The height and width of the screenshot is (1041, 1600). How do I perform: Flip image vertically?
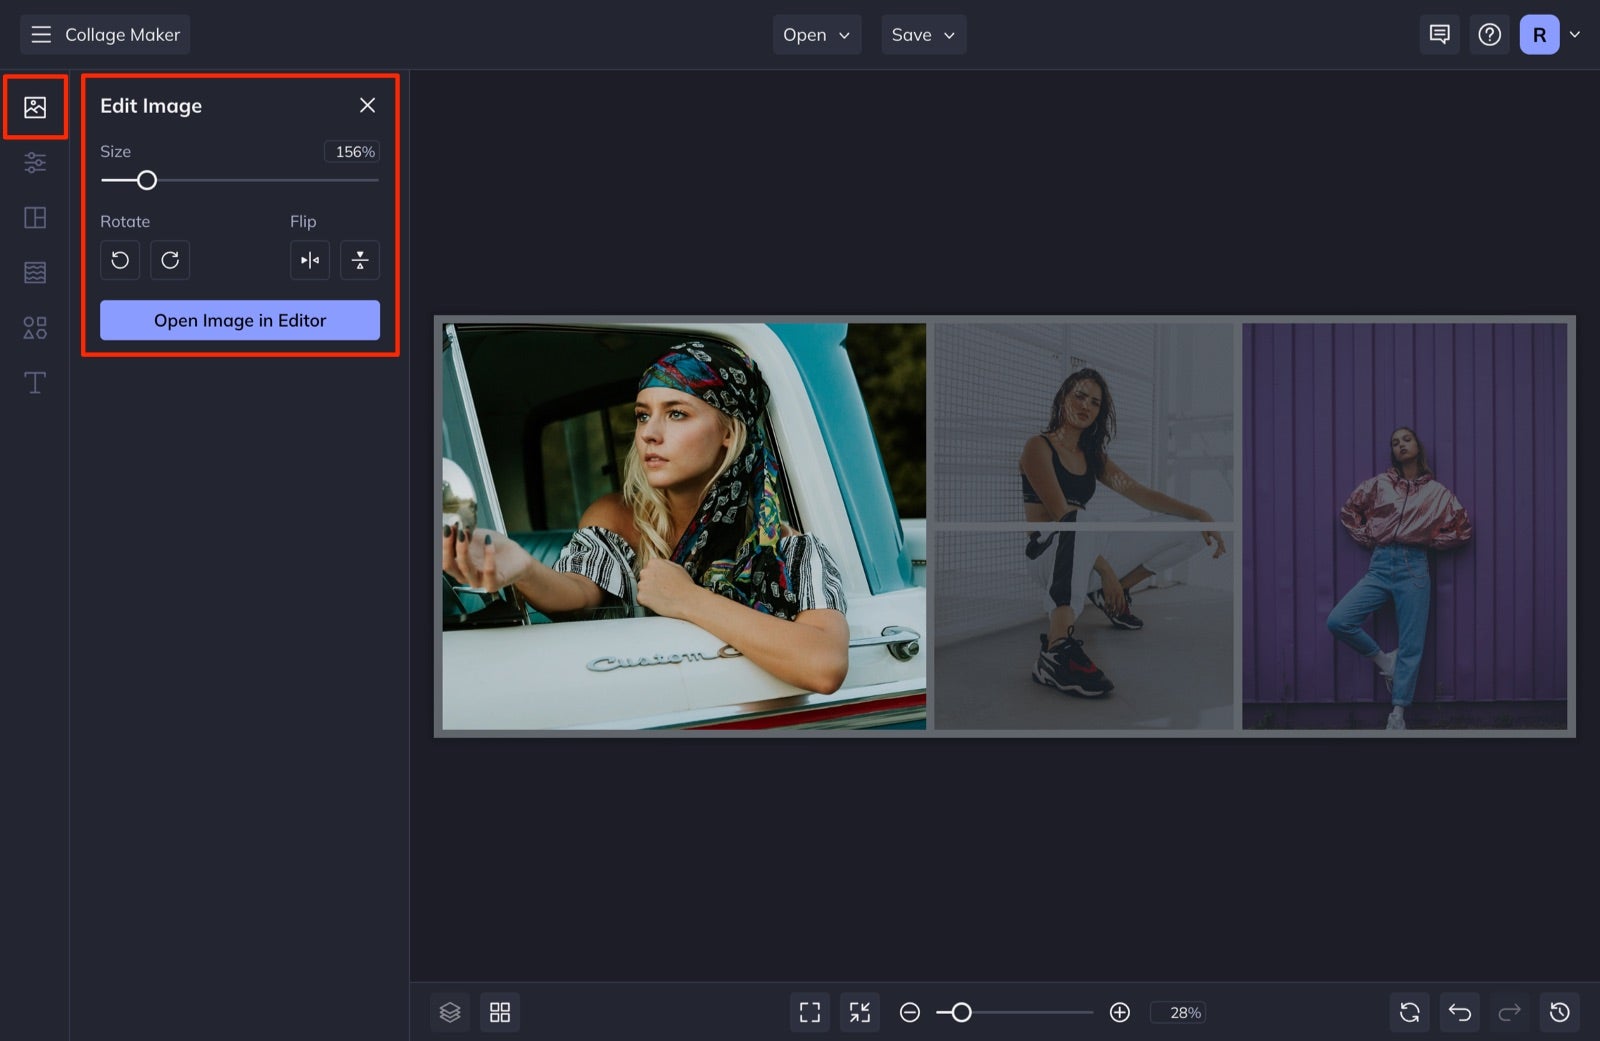(x=360, y=260)
